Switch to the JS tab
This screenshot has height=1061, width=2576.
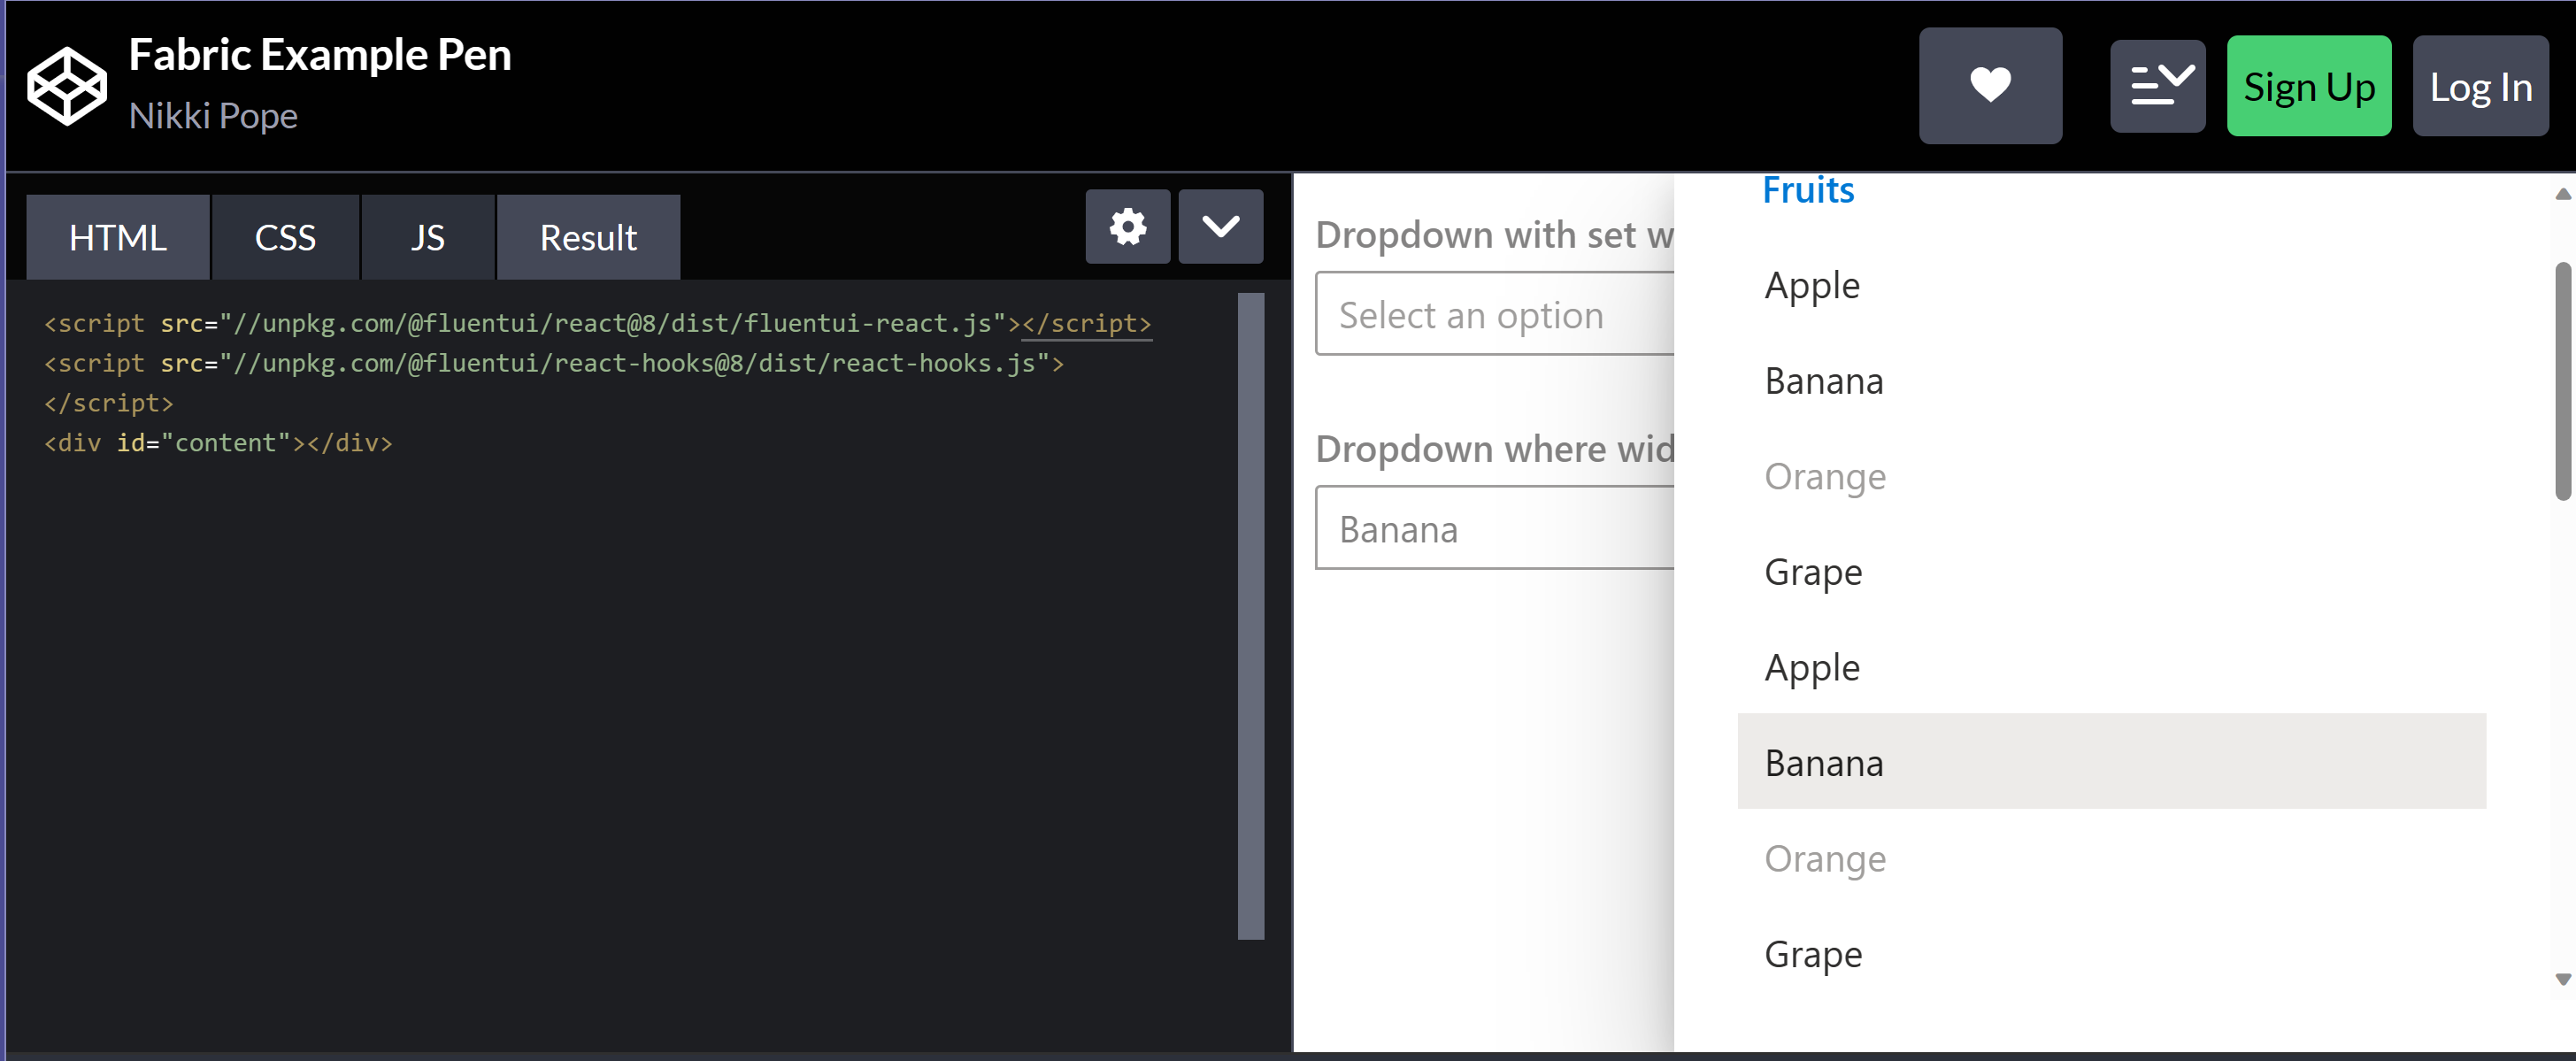click(x=428, y=237)
